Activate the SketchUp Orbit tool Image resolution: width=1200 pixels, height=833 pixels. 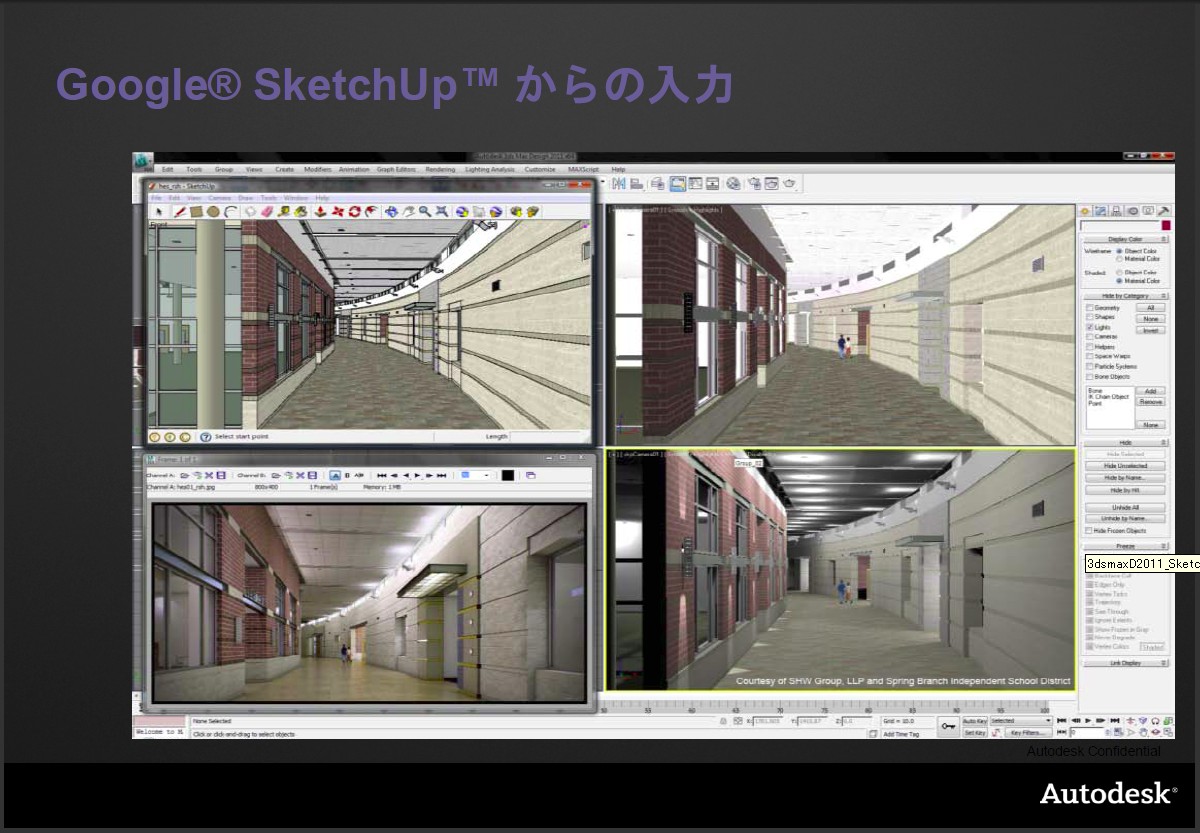point(391,212)
